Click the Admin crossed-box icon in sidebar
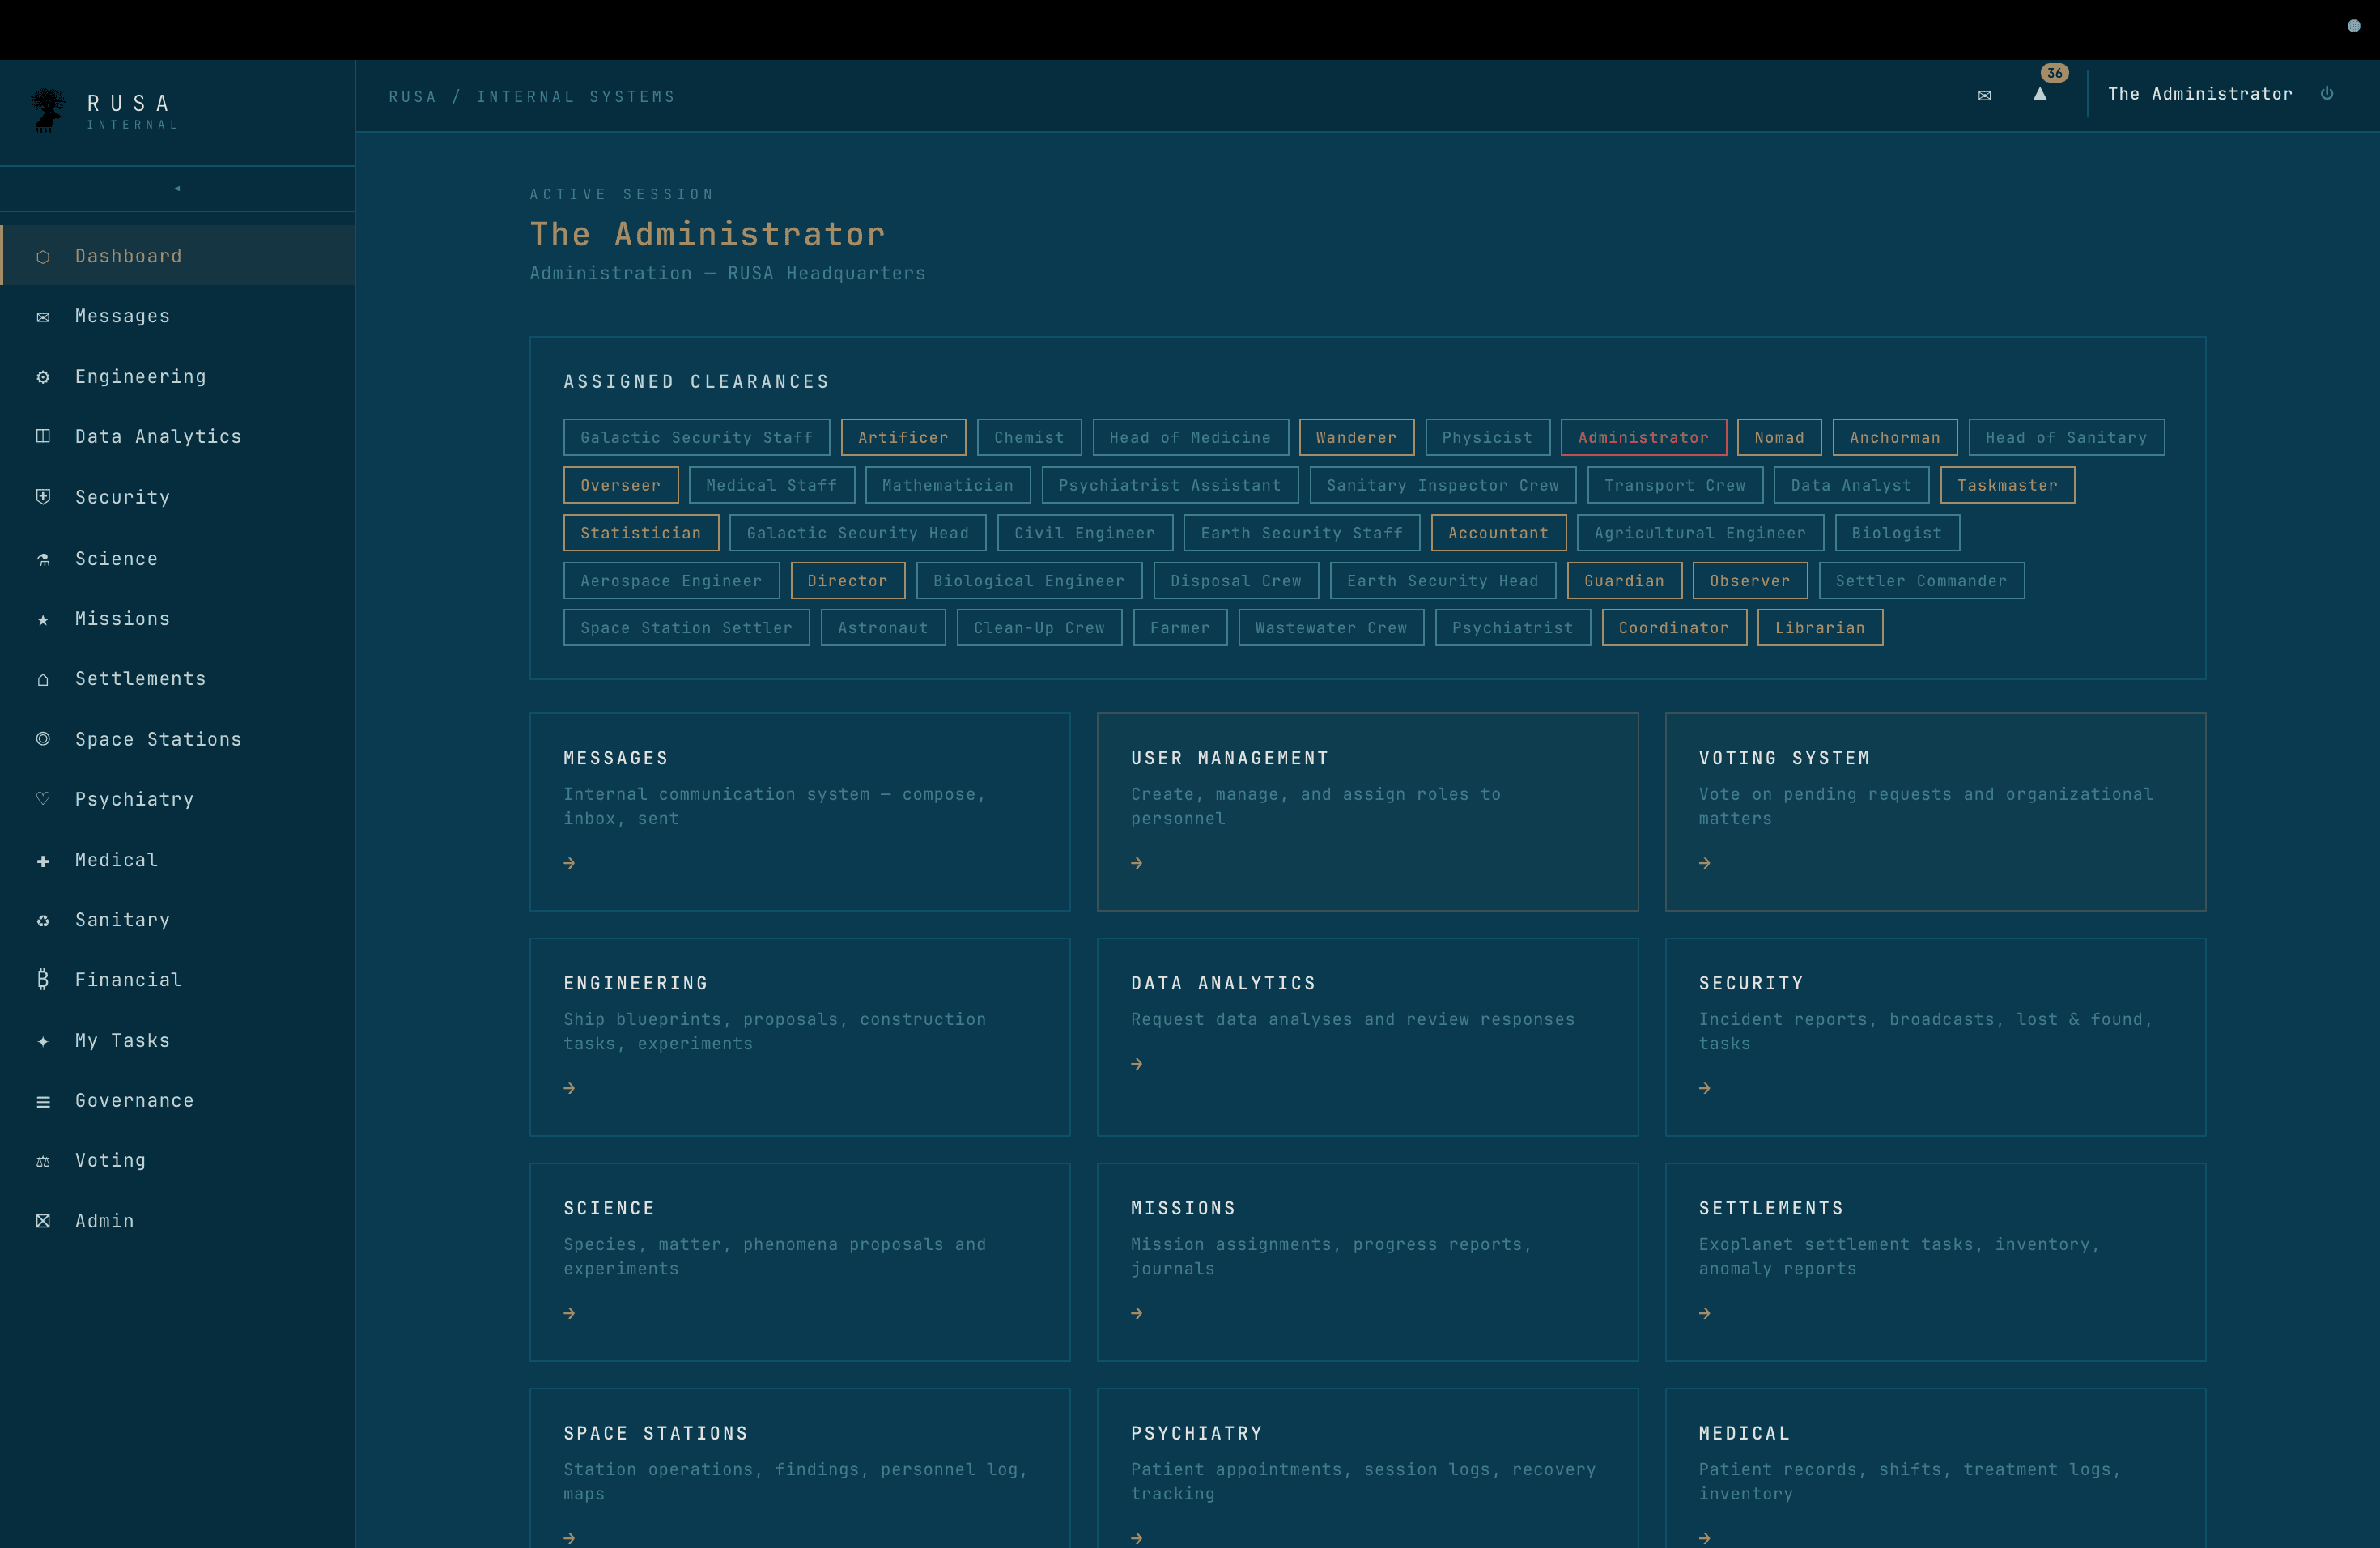 click(x=43, y=1221)
